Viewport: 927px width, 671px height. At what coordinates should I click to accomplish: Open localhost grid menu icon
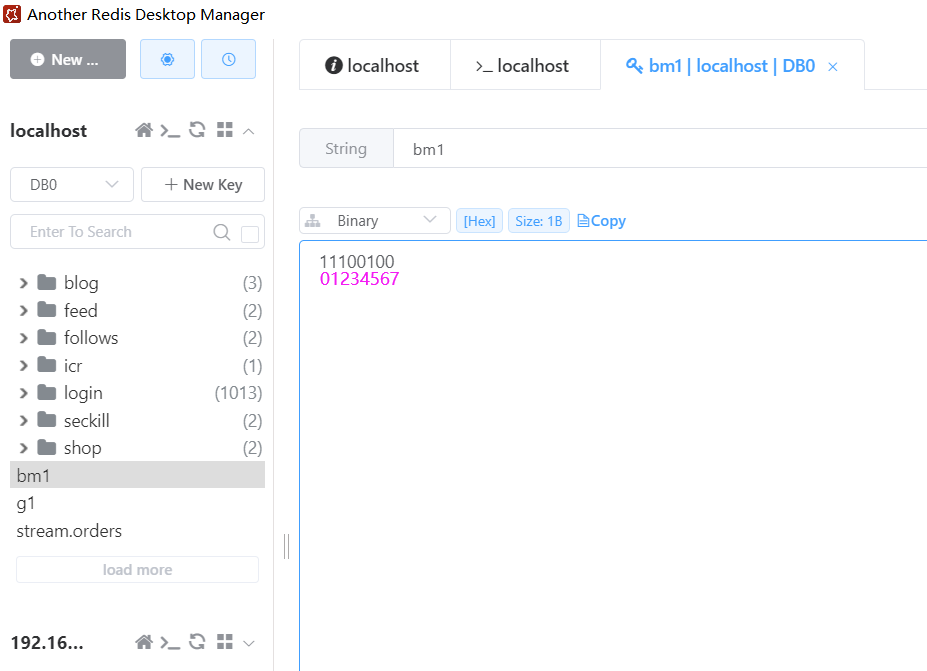[224, 131]
